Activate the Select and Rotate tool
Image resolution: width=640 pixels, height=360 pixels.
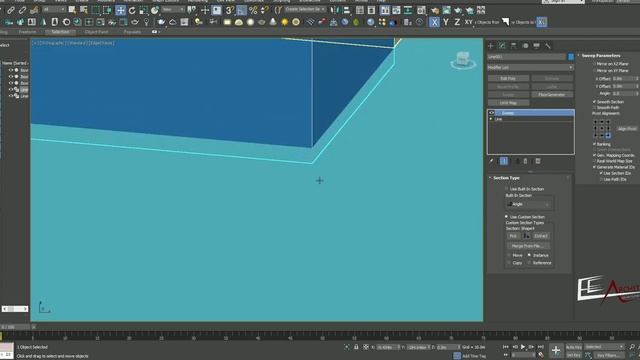click(x=132, y=10)
